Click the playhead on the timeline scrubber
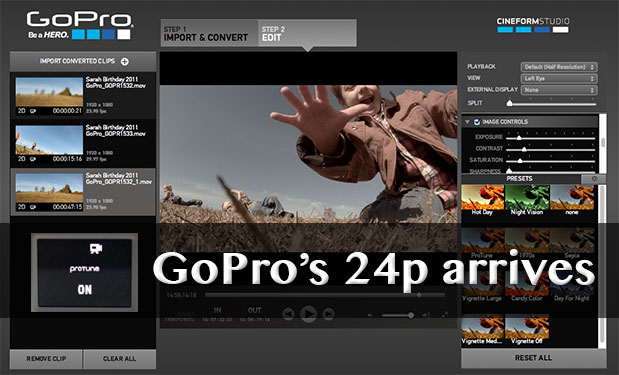Screen dimensions: 619x375 (x=419, y=295)
